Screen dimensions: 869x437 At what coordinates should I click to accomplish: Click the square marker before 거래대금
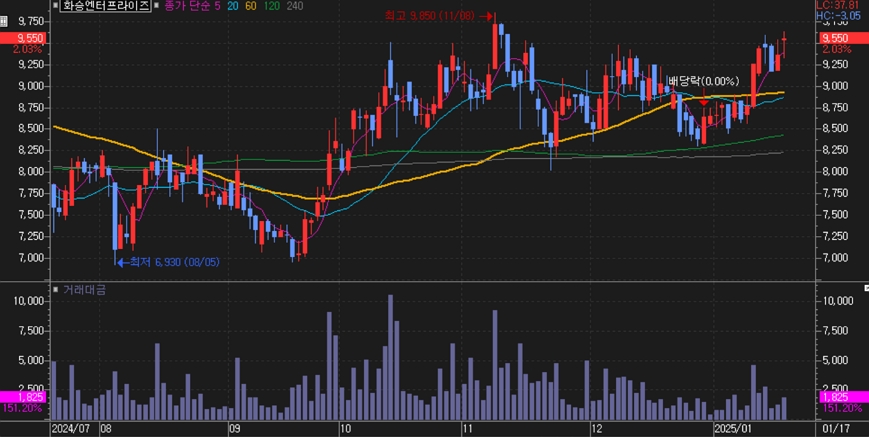pyautogui.click(x=55, y=289)
